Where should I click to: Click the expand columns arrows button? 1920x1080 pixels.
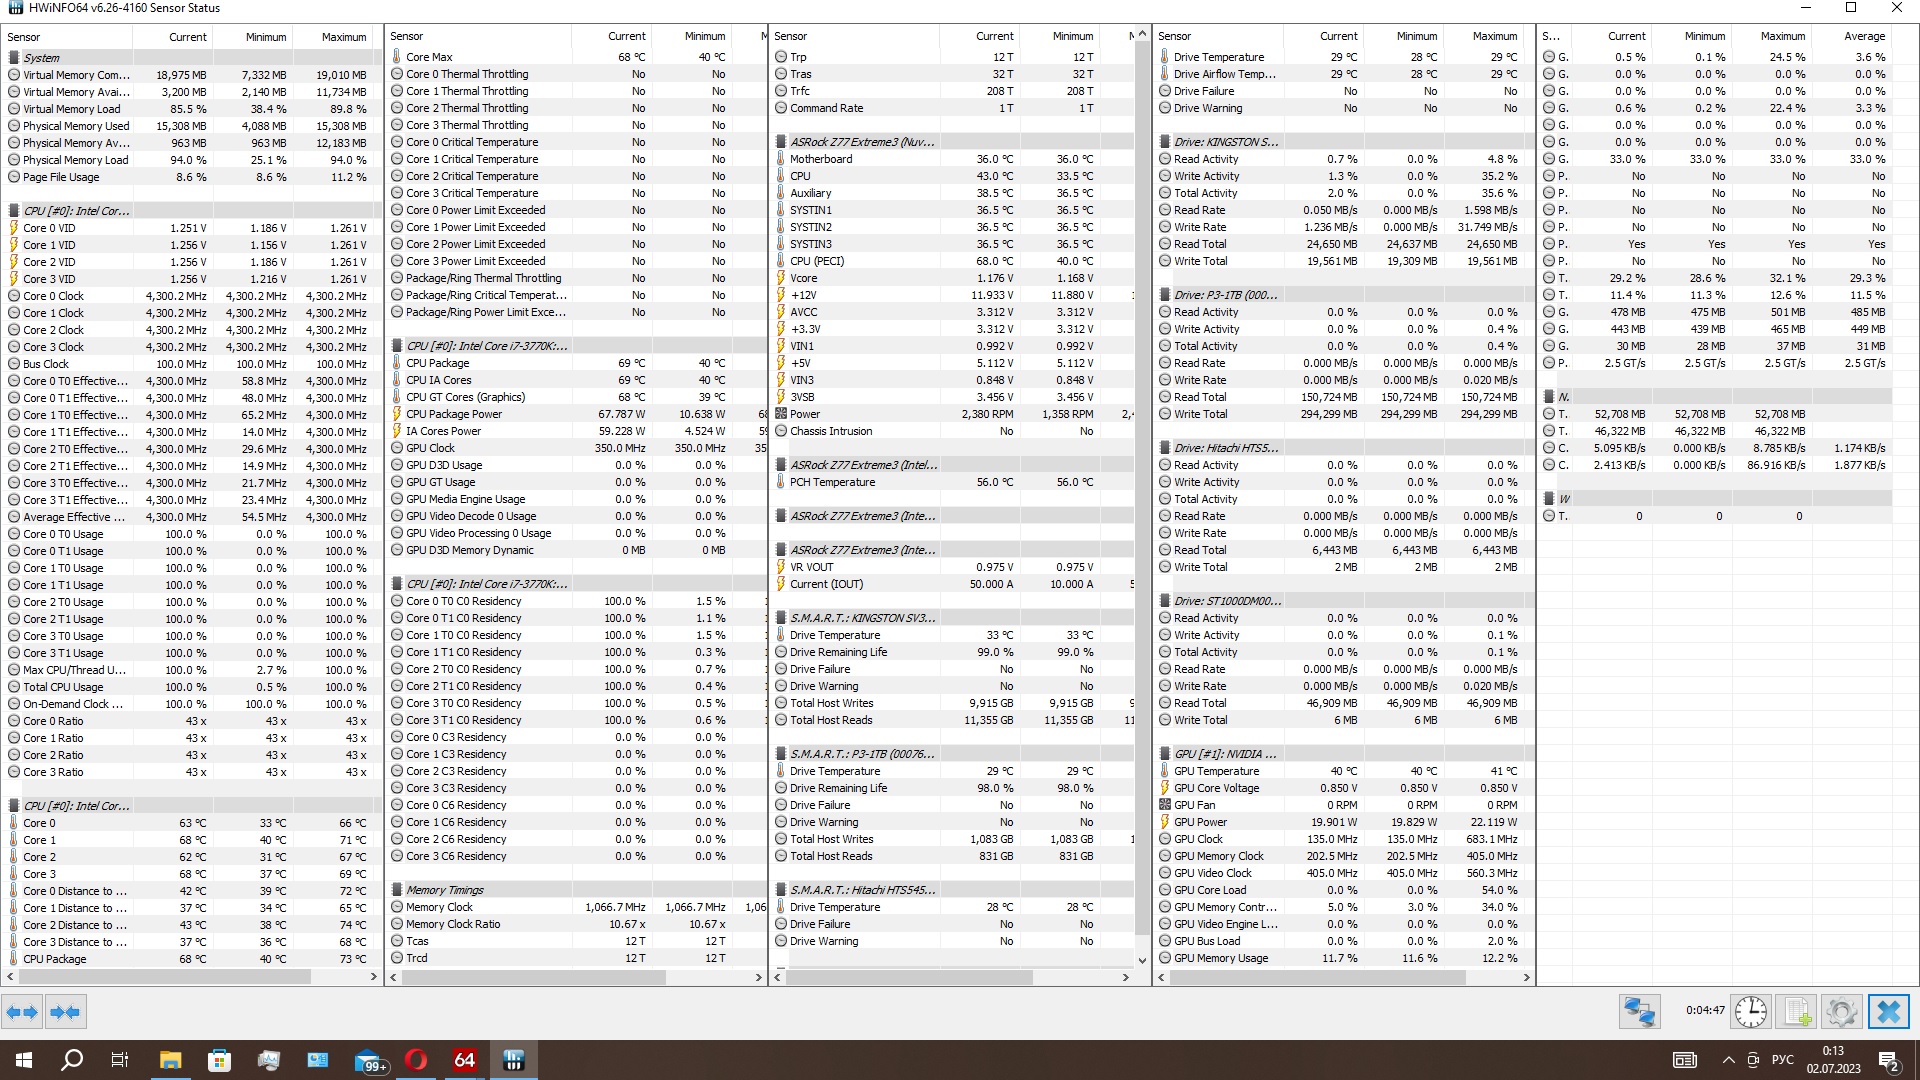(x=21, y=1012)
